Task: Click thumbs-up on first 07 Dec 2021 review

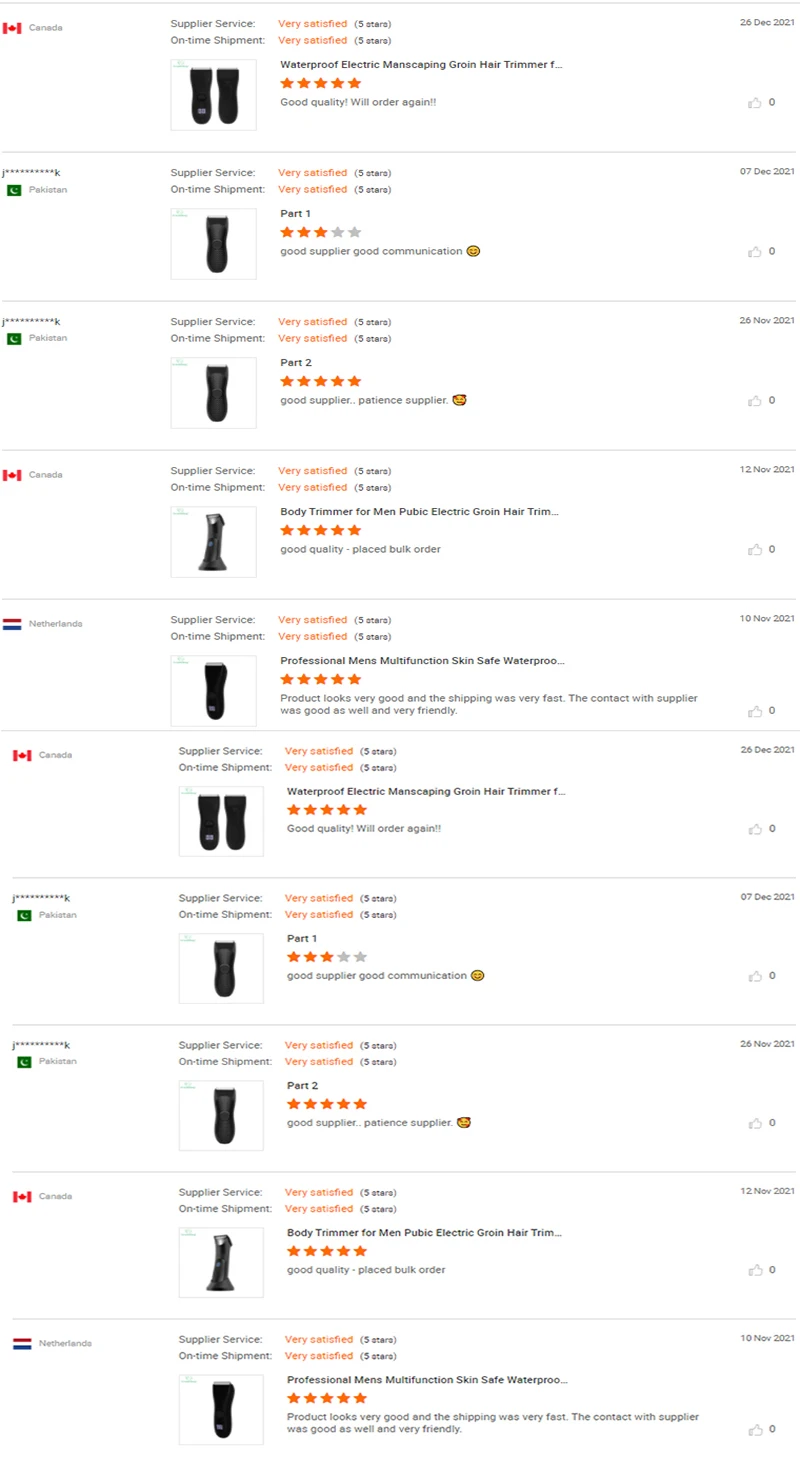Action: click(x=755, y=252)
